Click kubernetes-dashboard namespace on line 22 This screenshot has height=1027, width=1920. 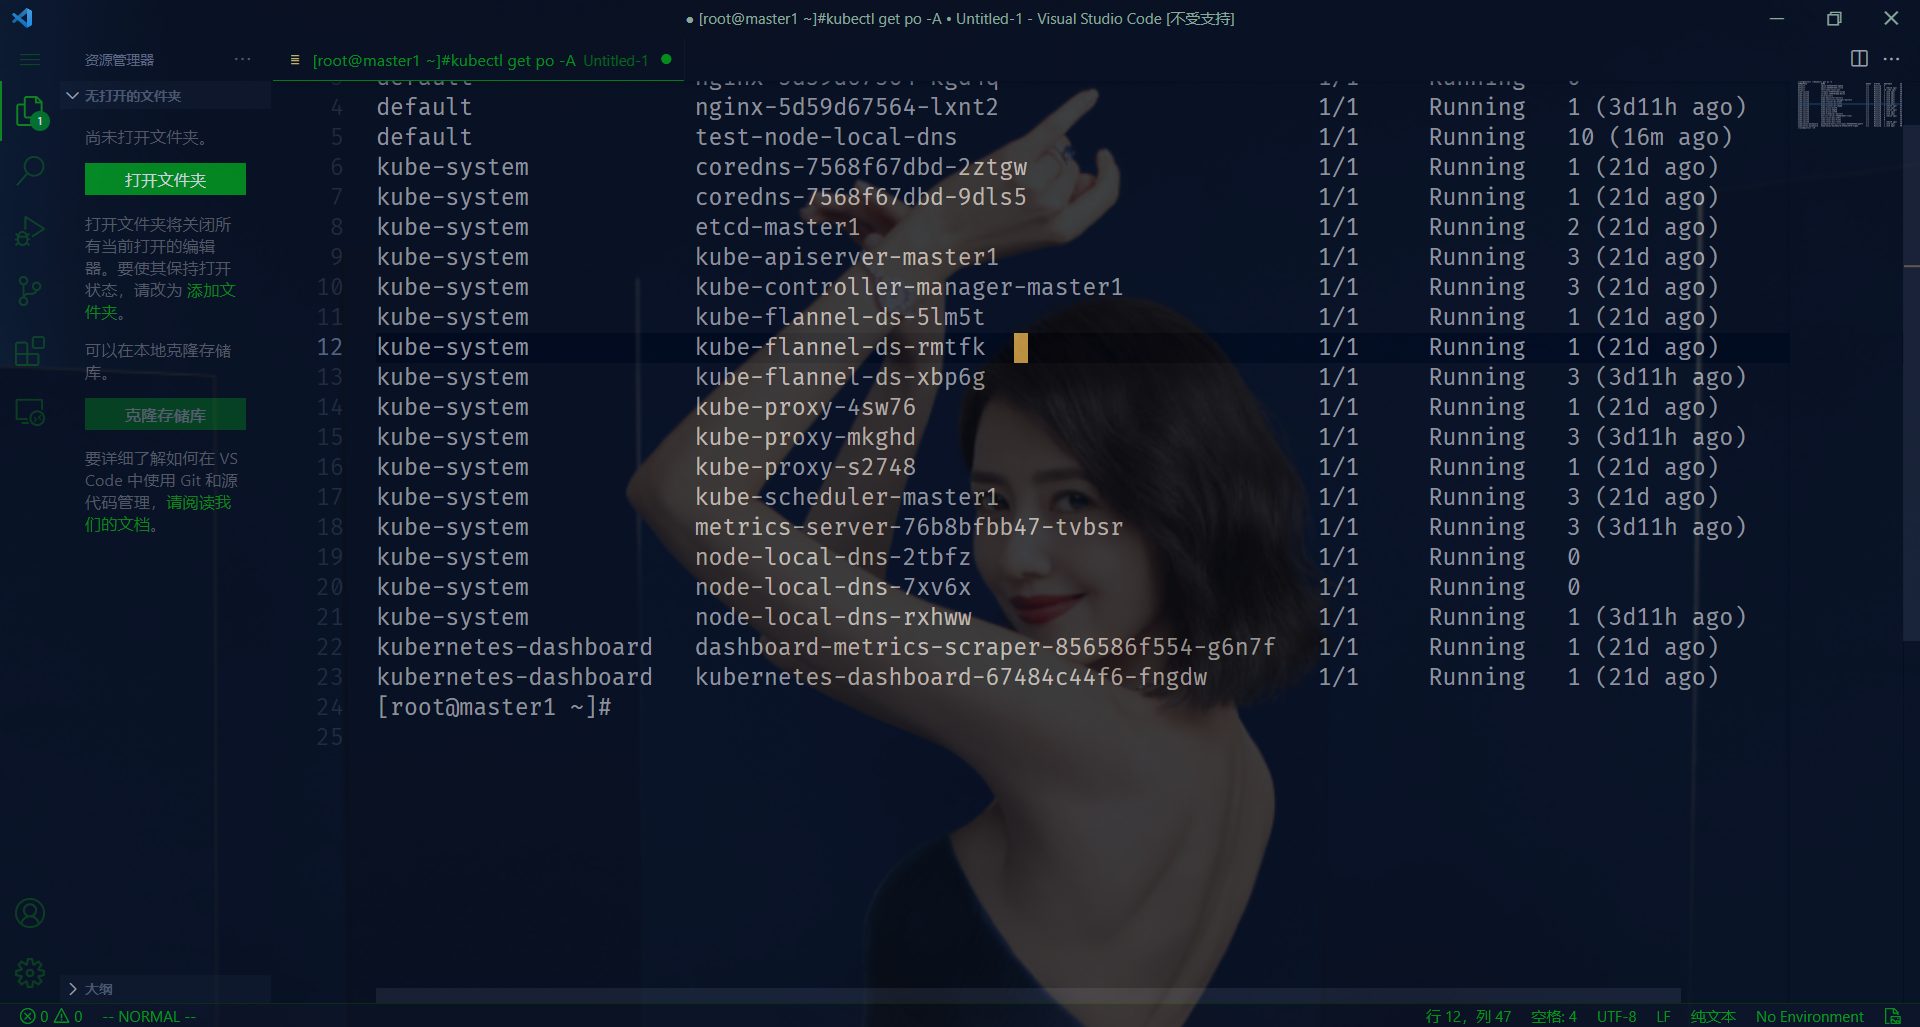pyautogui.click(x=515, y=647)
